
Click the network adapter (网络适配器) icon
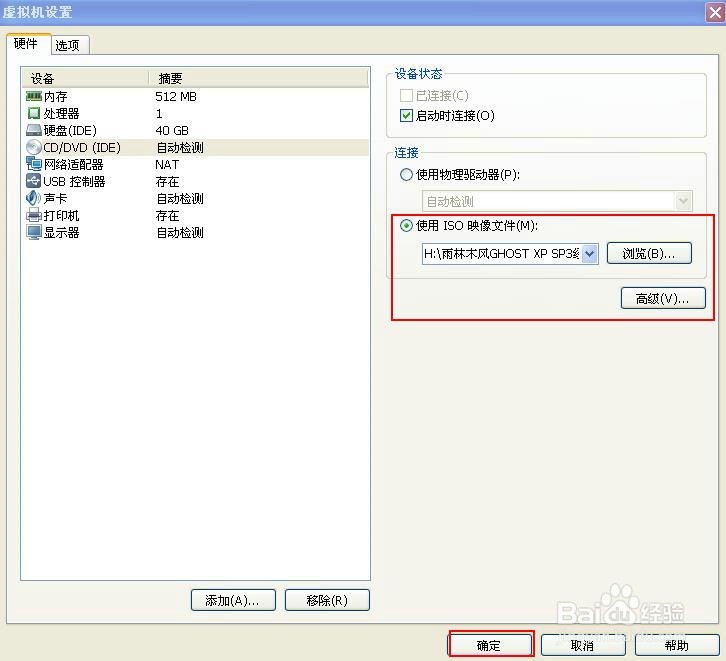pyautogui.click(x=34, y=164)
